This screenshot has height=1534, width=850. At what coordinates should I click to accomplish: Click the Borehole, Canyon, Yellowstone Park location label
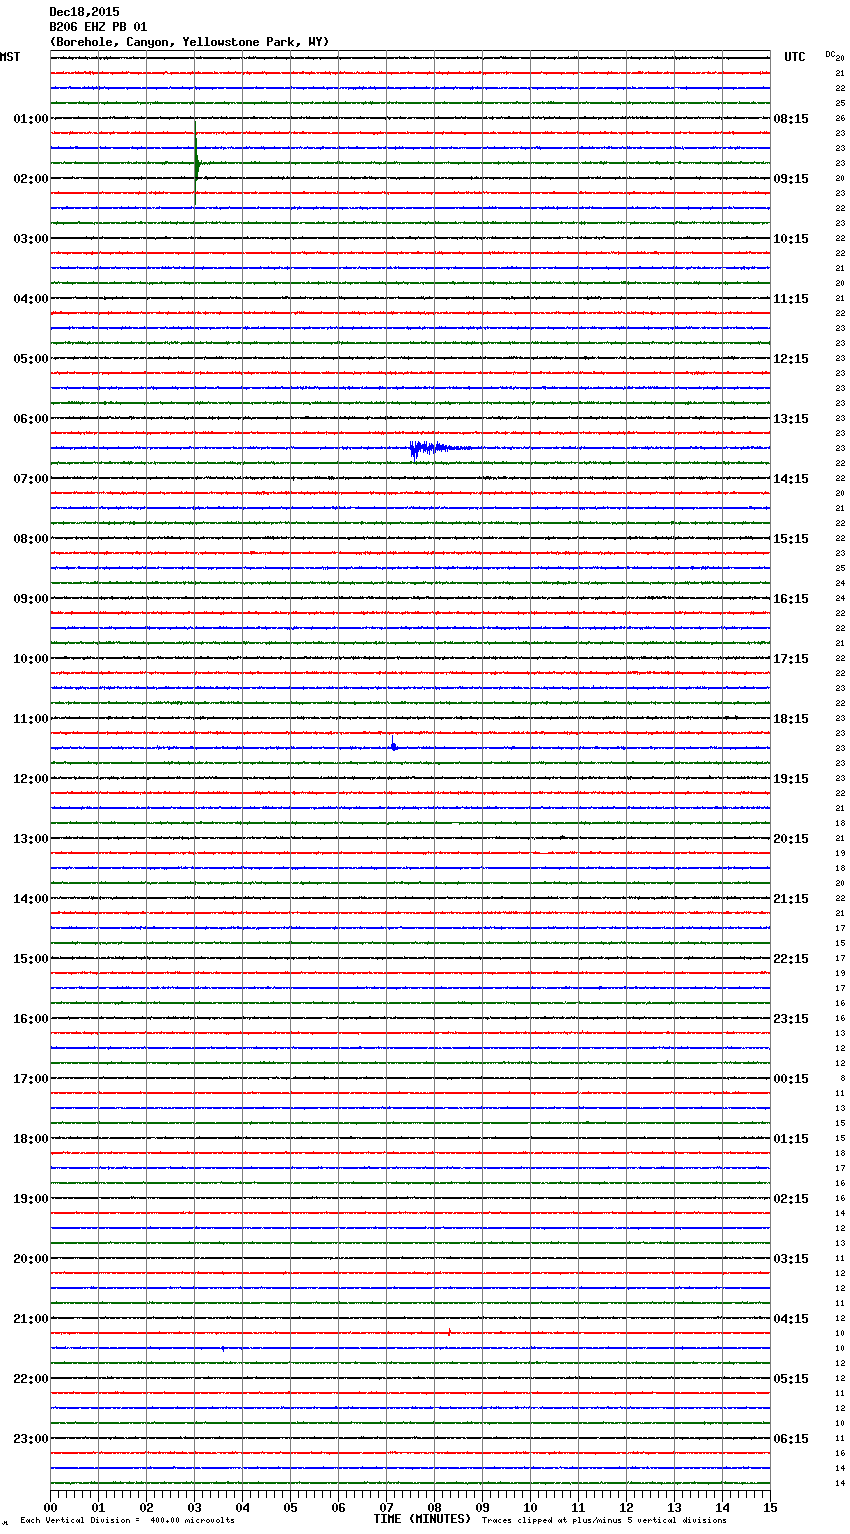[189, 42]
